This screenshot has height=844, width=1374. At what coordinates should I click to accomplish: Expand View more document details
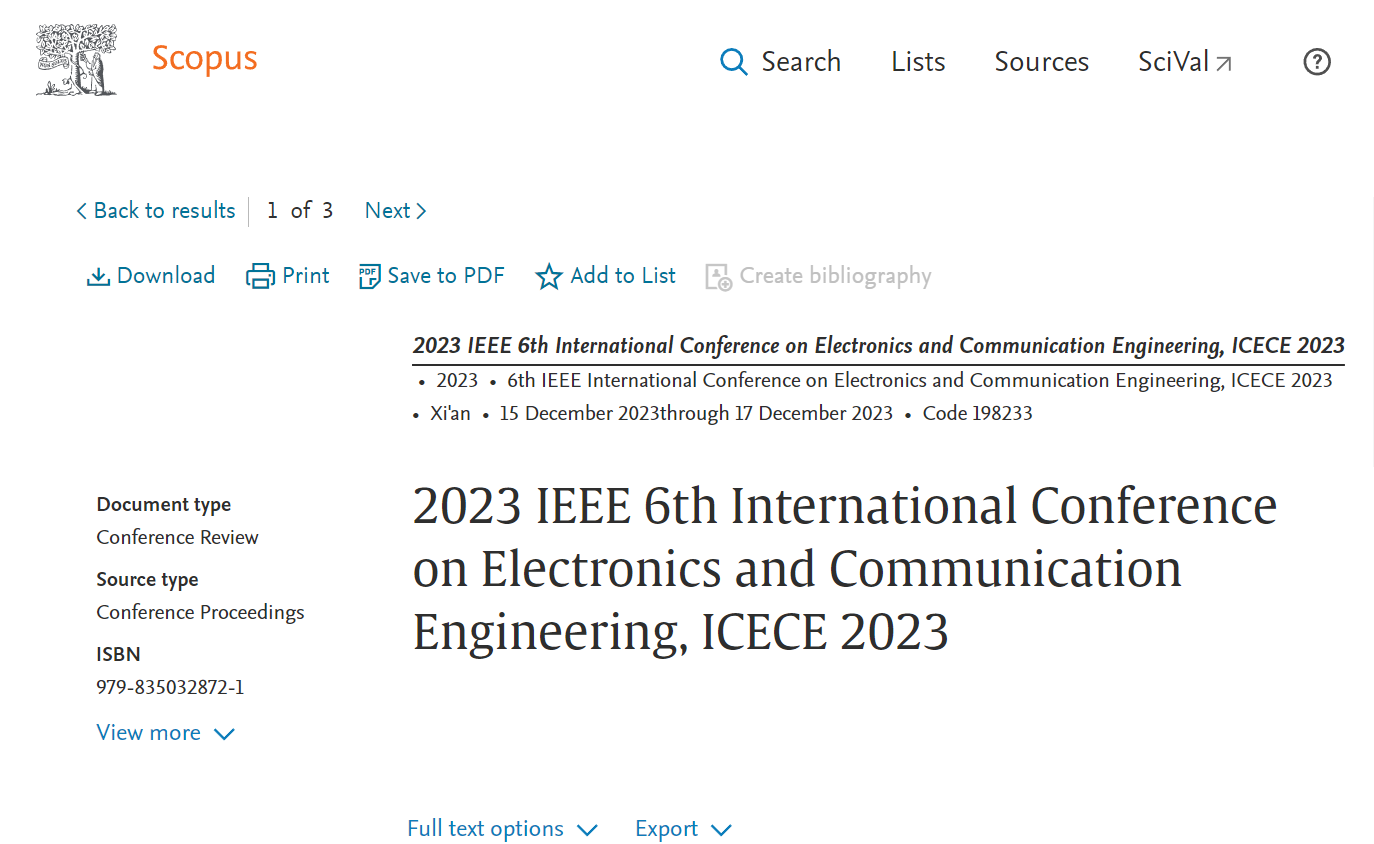[165, 733]
